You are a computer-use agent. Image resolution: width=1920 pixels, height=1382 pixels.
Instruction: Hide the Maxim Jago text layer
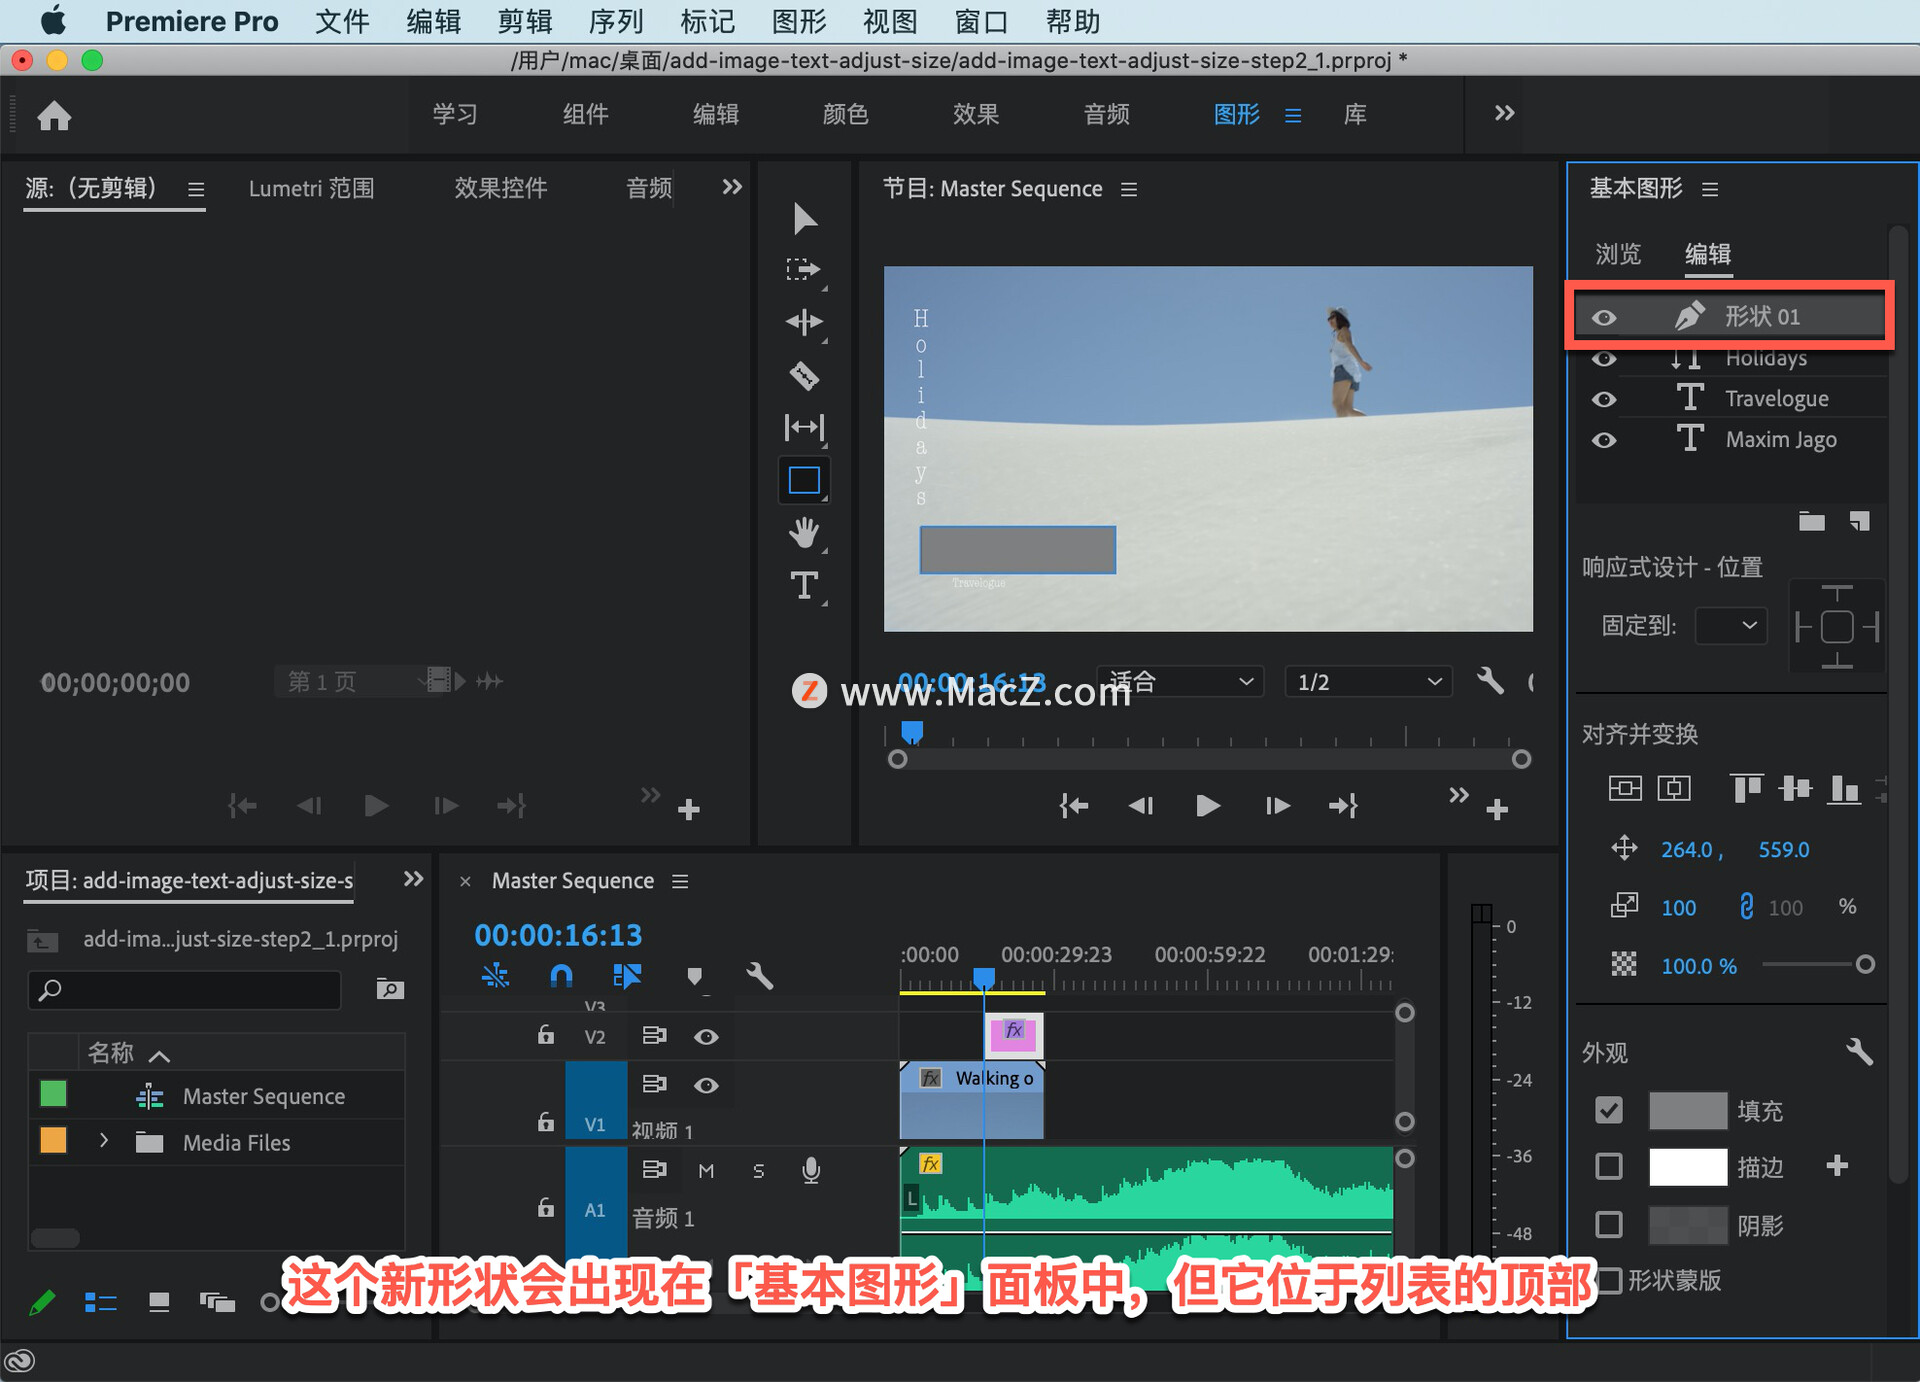(1604, 440)
